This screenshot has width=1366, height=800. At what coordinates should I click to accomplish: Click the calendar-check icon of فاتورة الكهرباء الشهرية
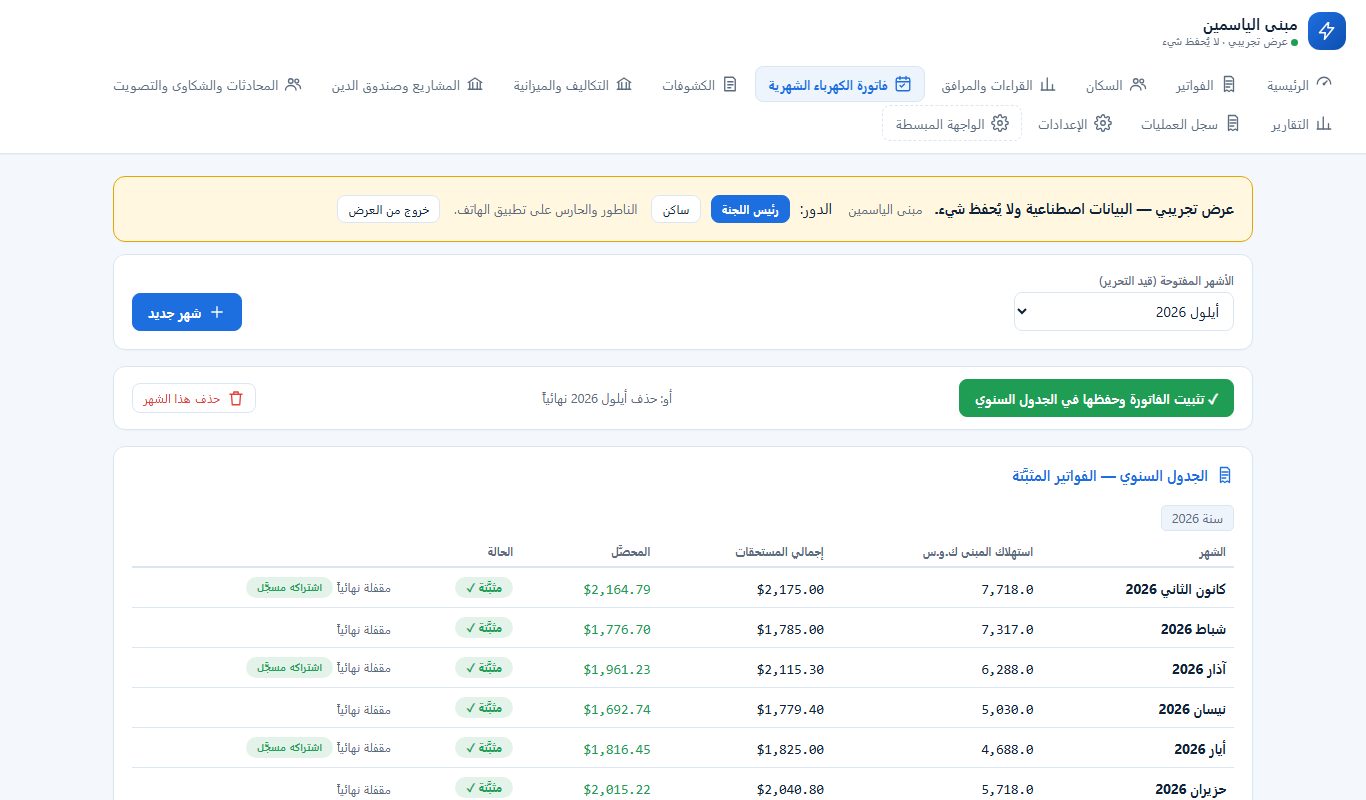[903, 84]
